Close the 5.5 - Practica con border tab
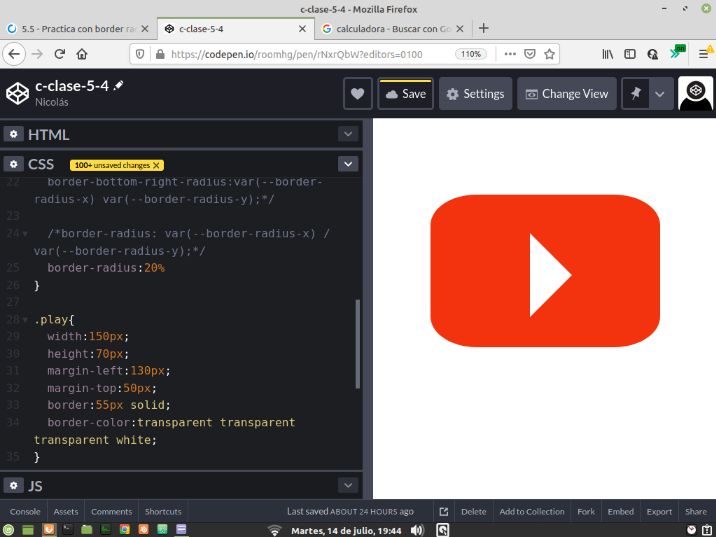 (145, 29)
